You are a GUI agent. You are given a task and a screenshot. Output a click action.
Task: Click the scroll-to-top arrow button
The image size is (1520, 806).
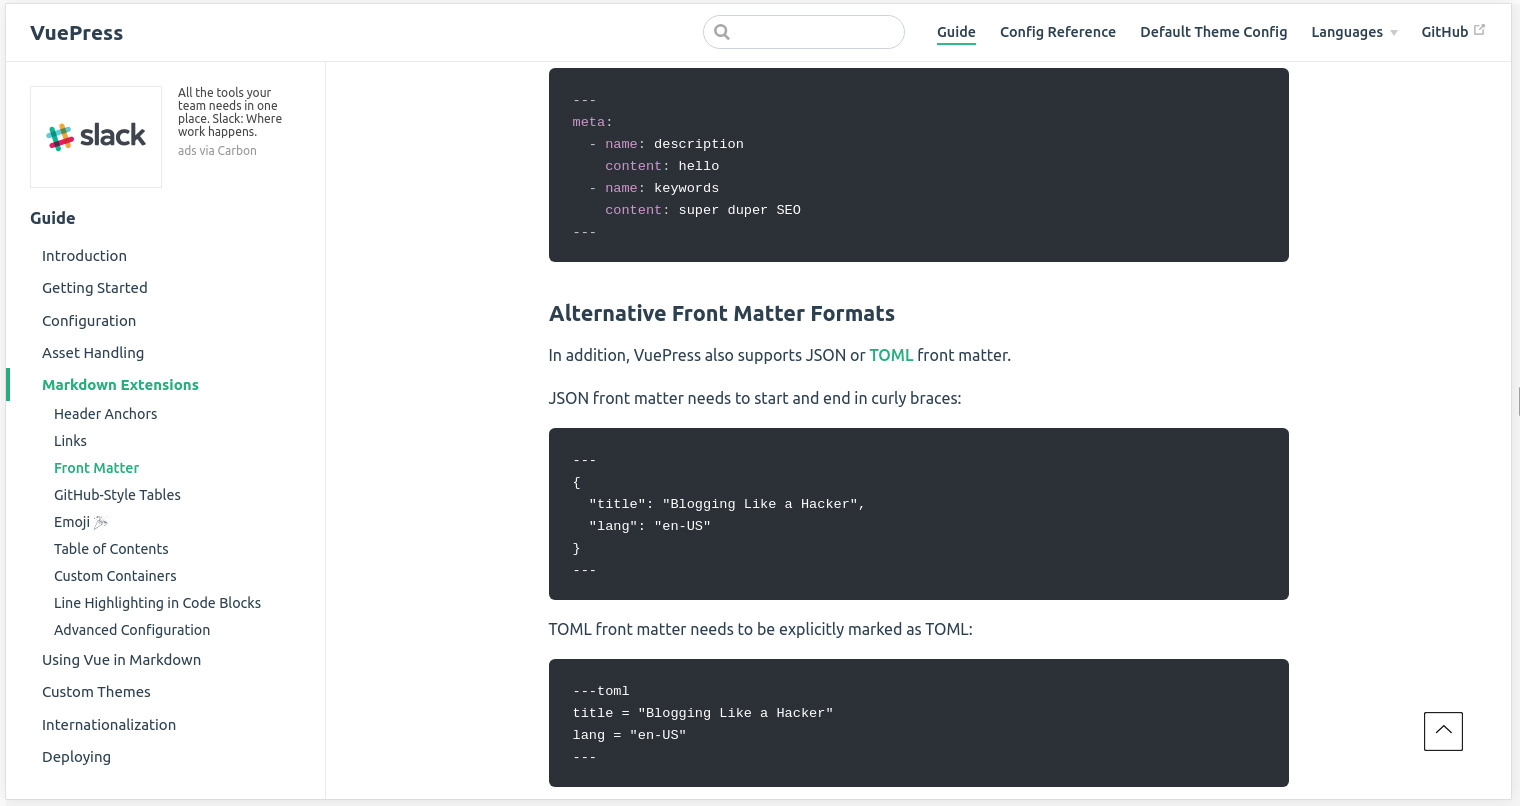click(x=1443, y=731)
